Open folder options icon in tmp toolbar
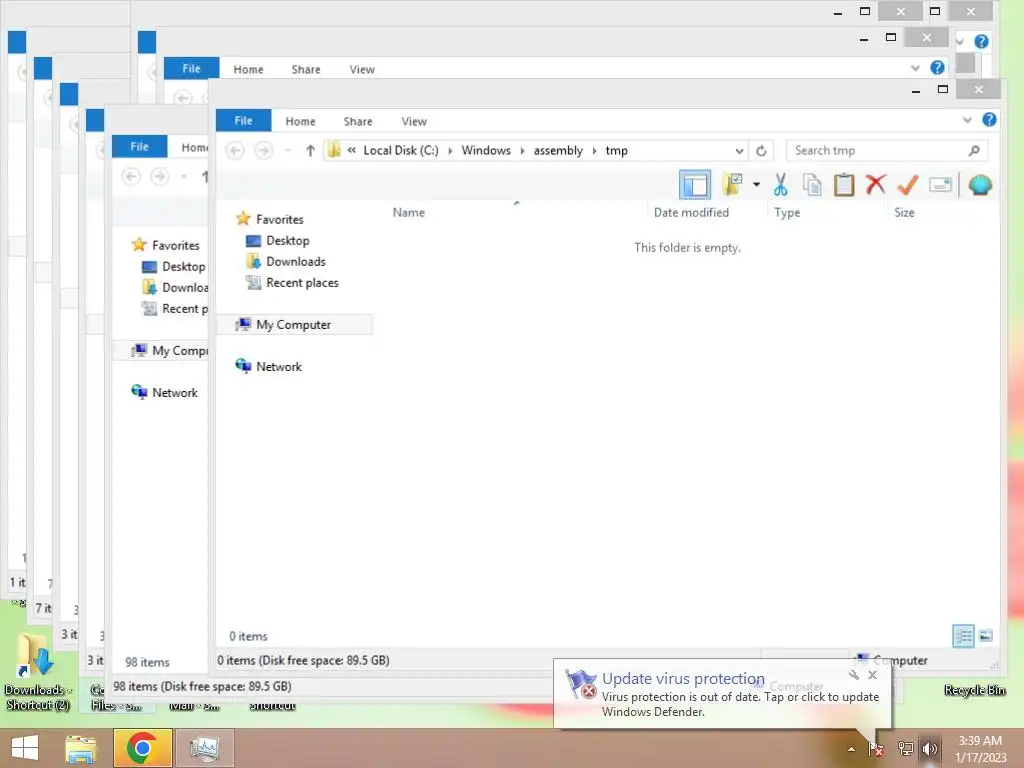1024x768 pixels. click(733, 185)
